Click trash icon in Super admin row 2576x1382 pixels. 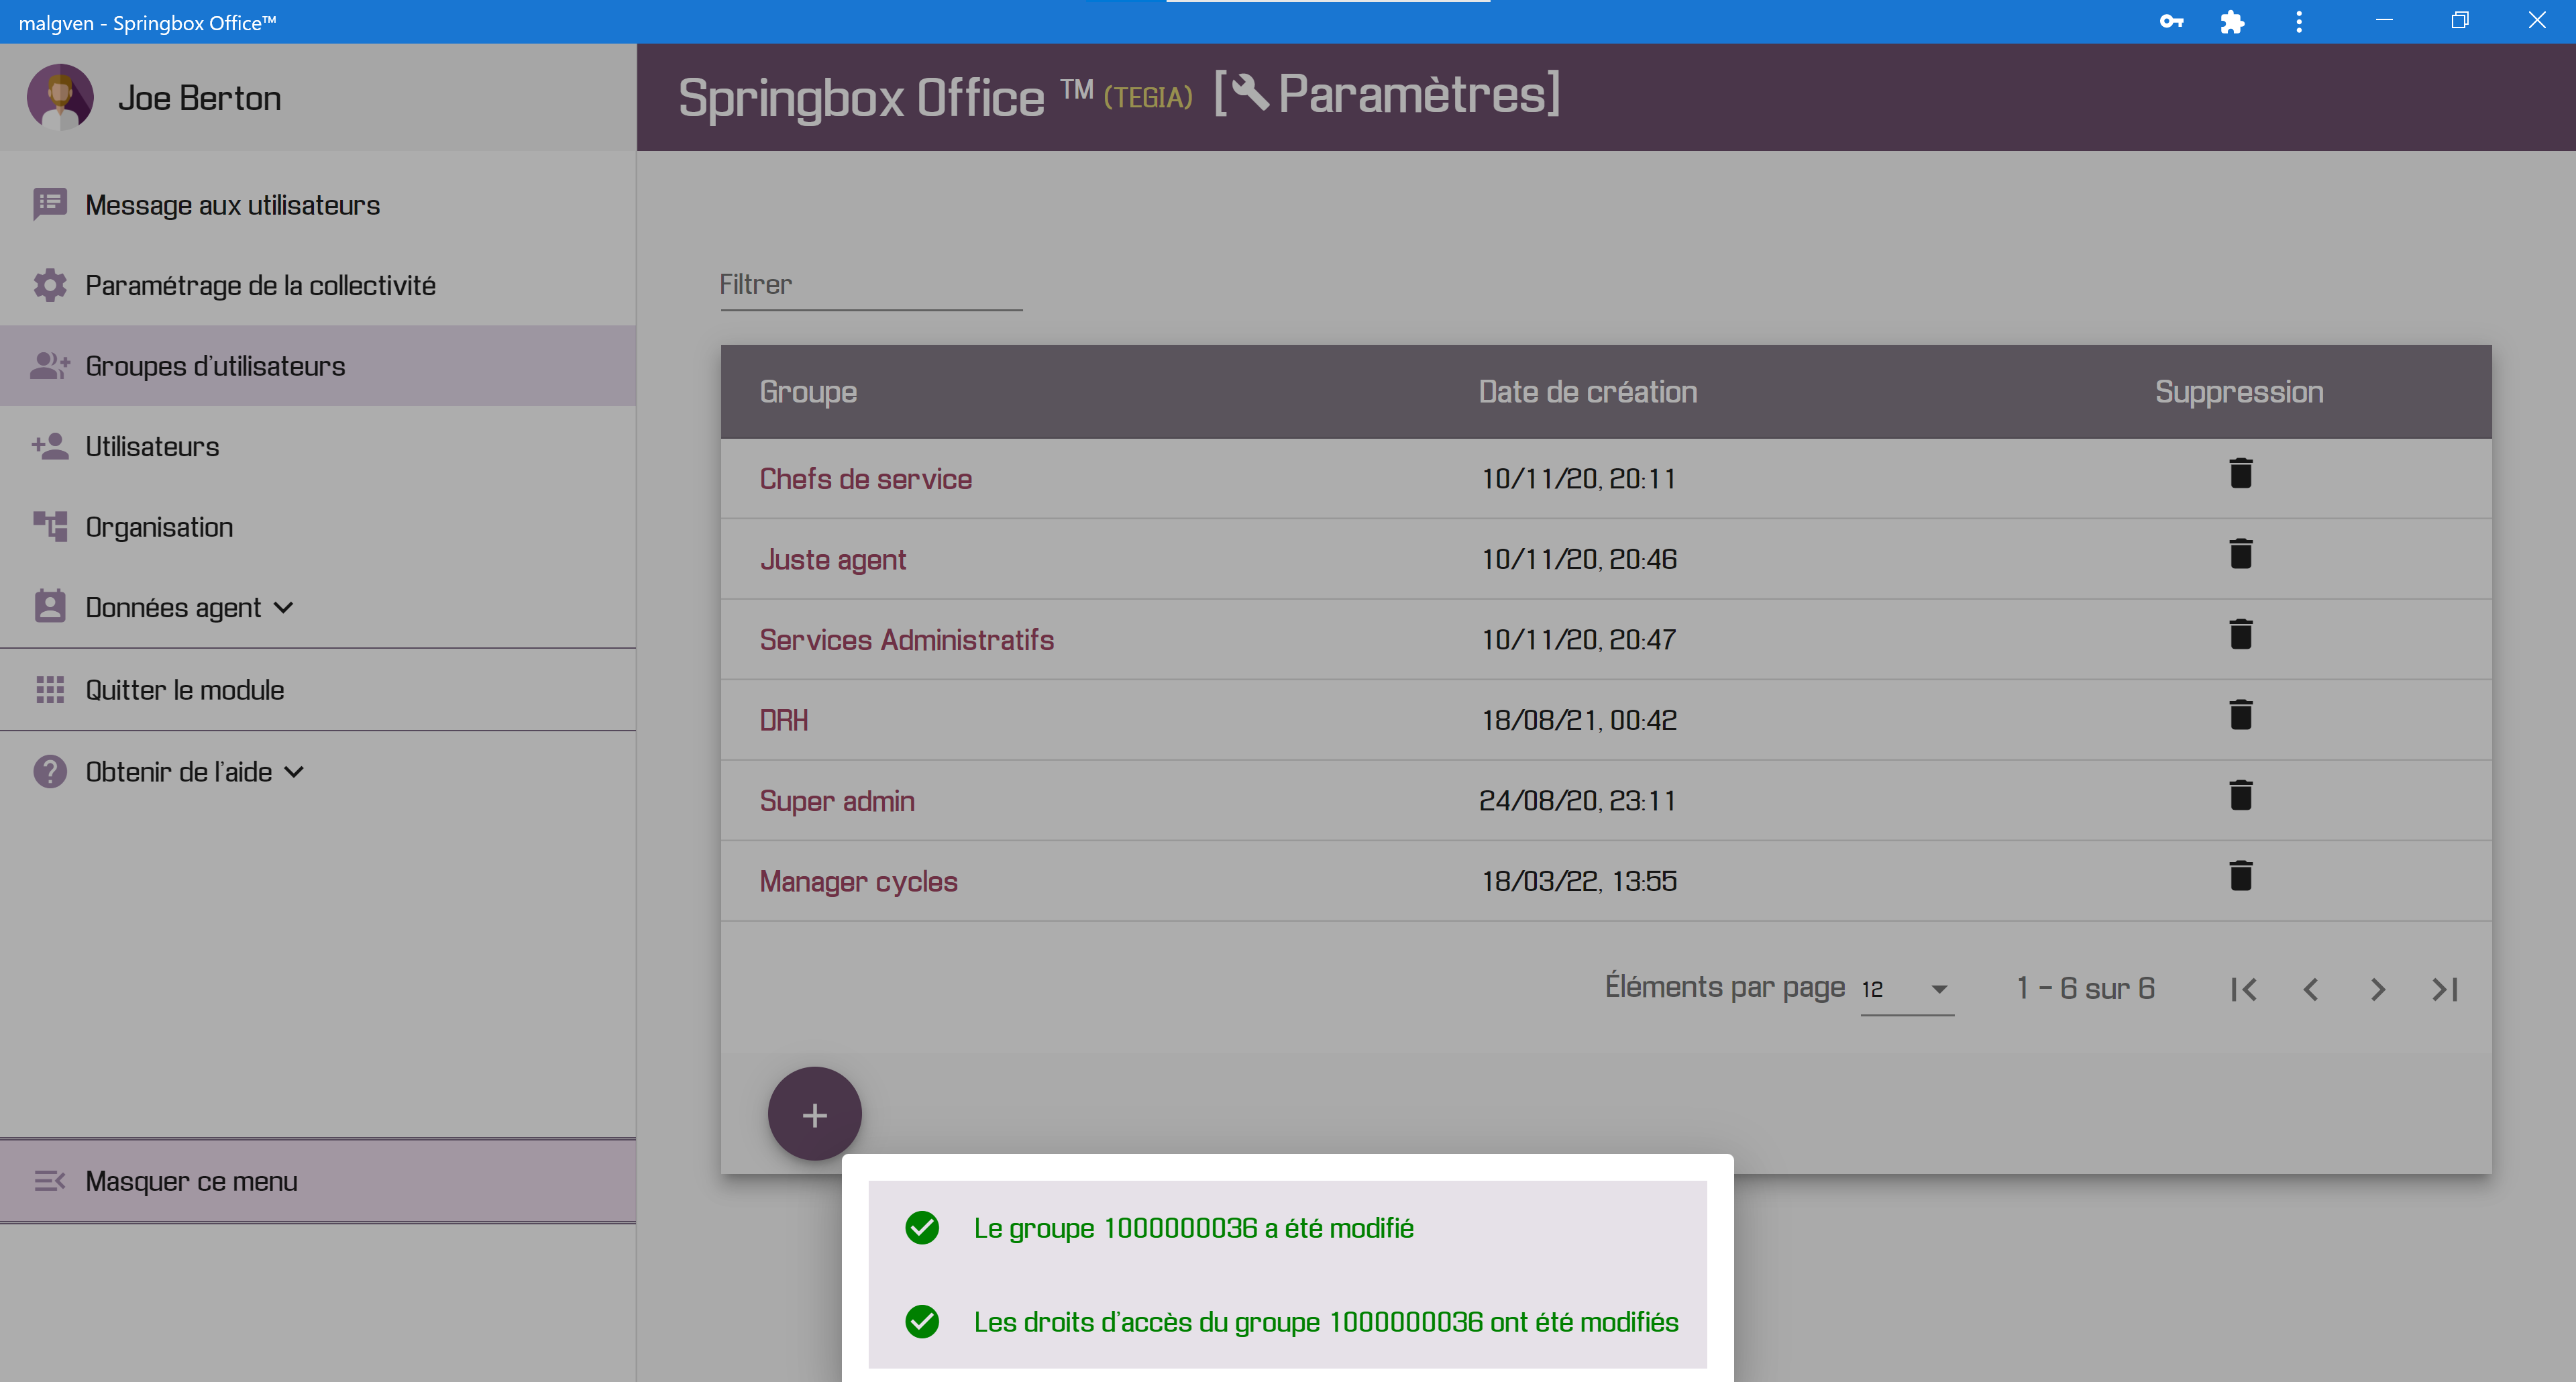point(2240,795)
